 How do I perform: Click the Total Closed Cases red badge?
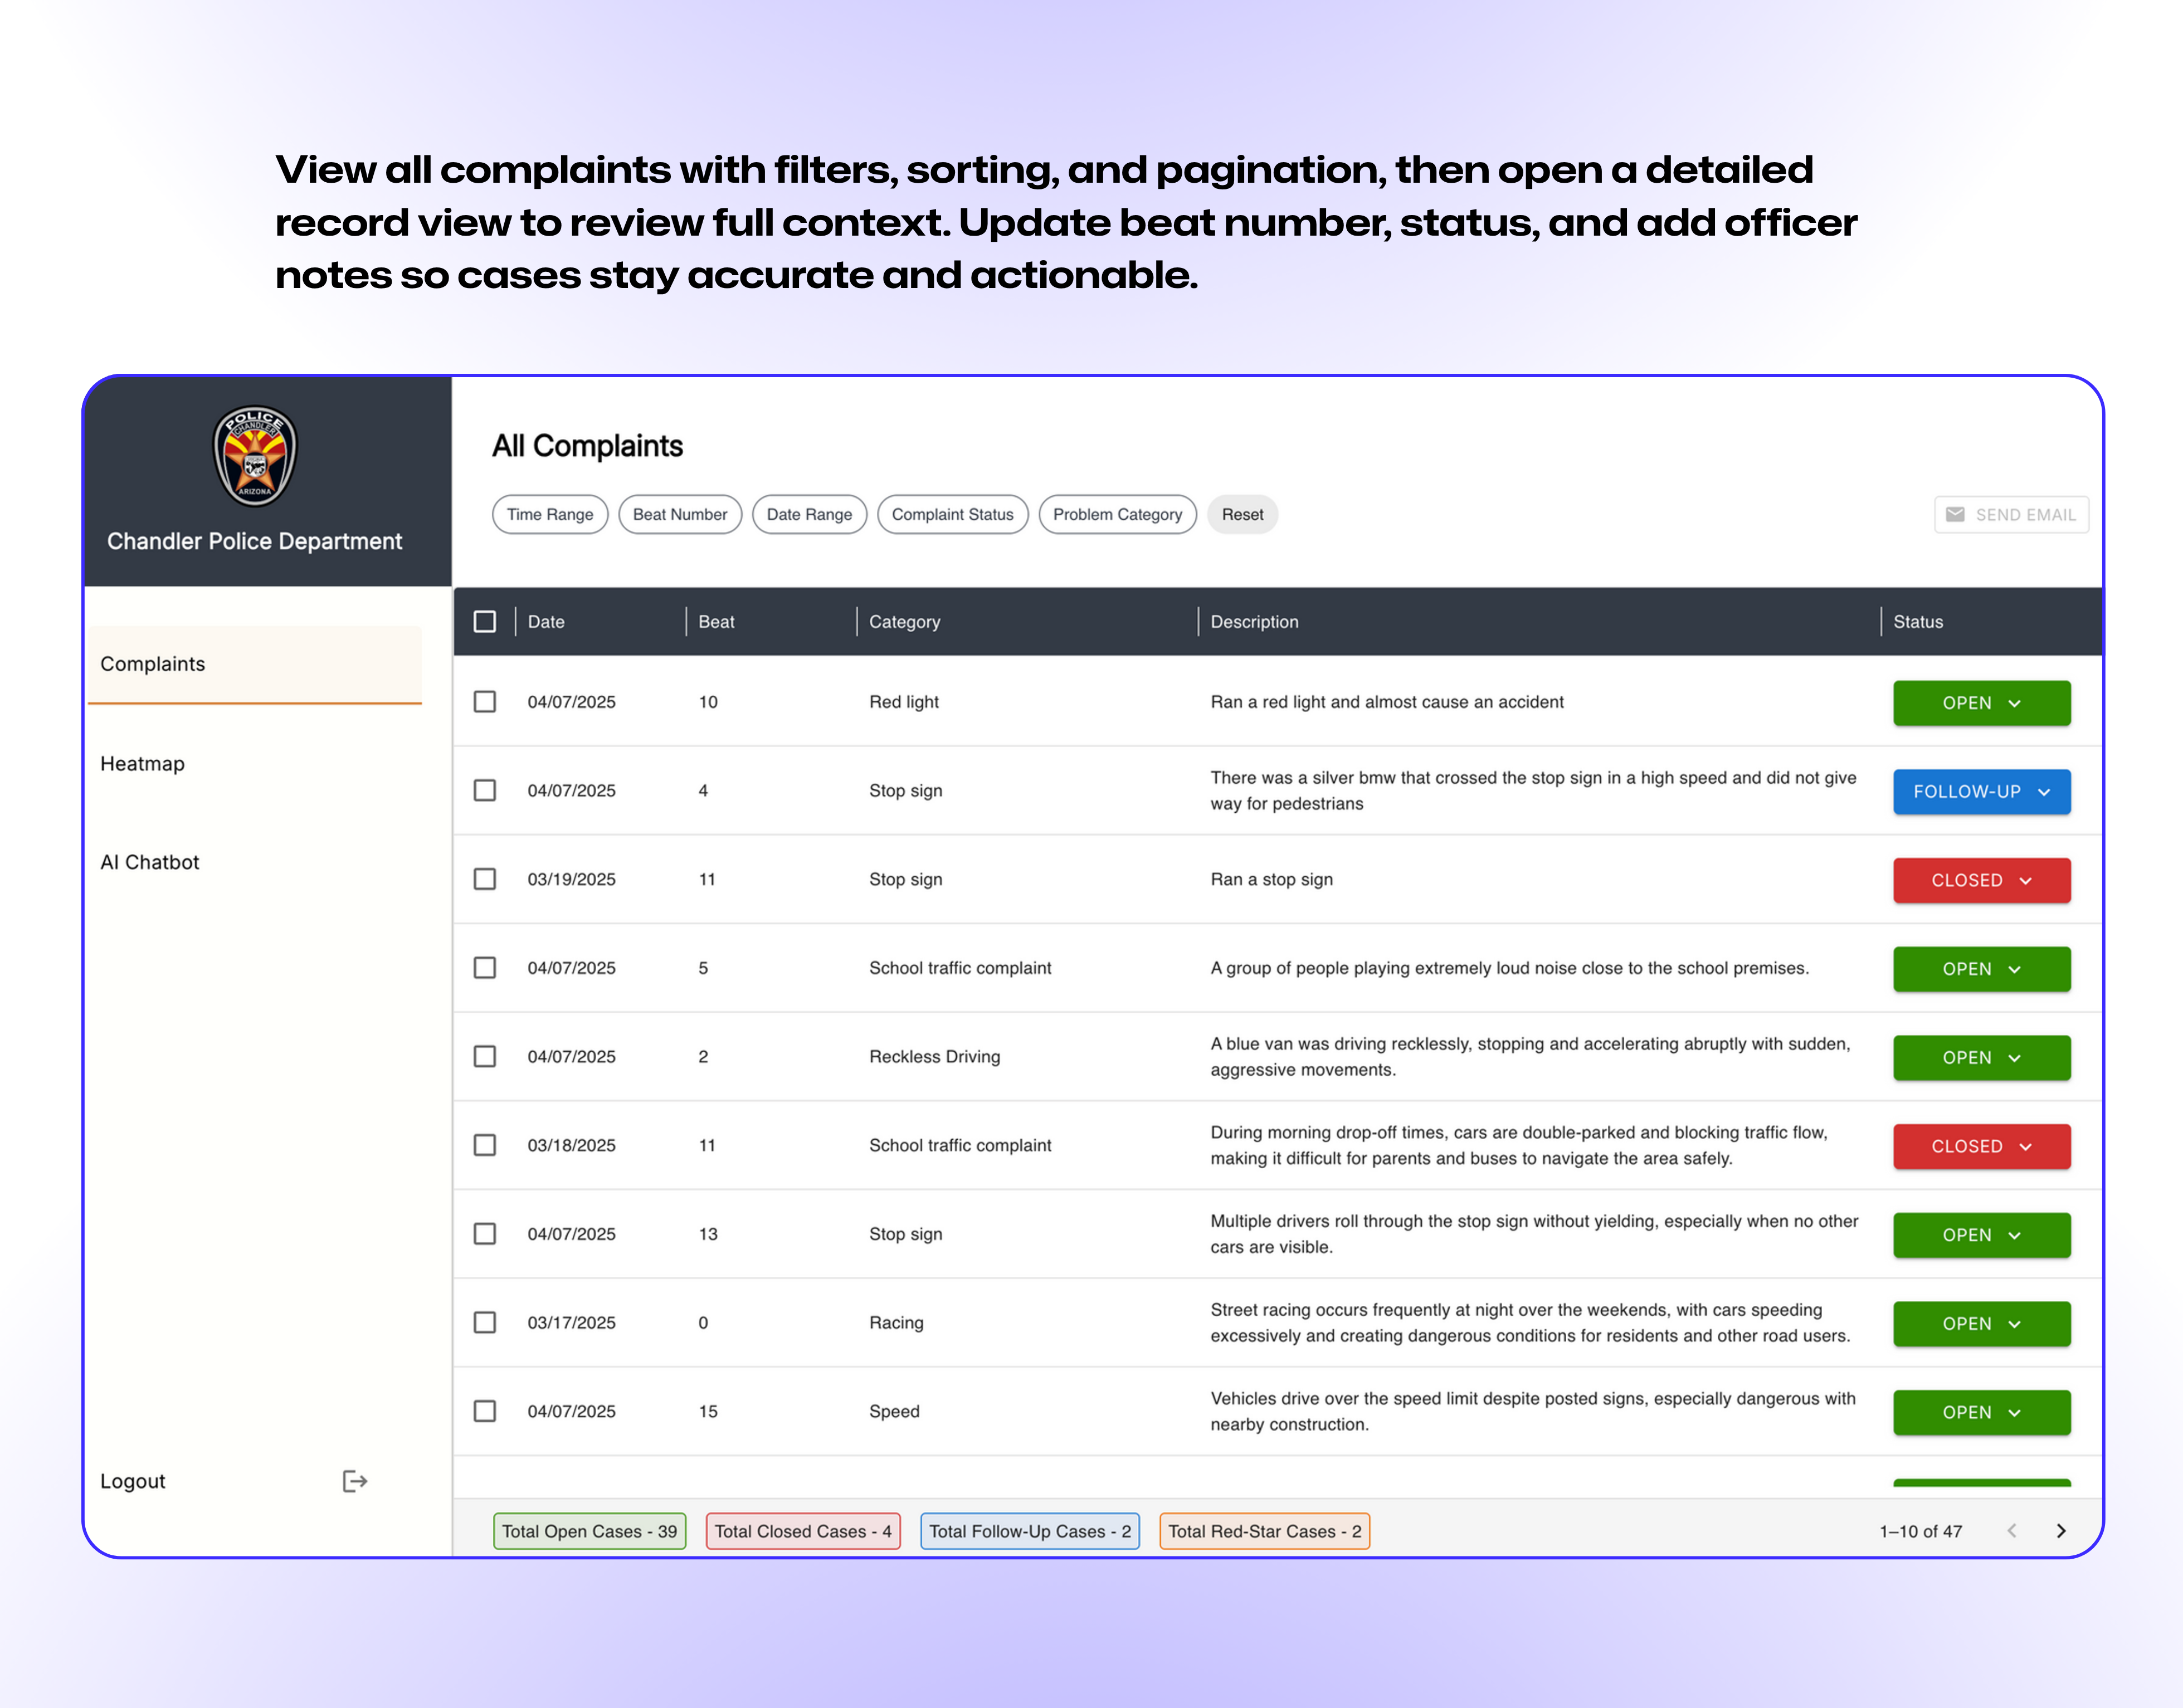pos(803,1531)
